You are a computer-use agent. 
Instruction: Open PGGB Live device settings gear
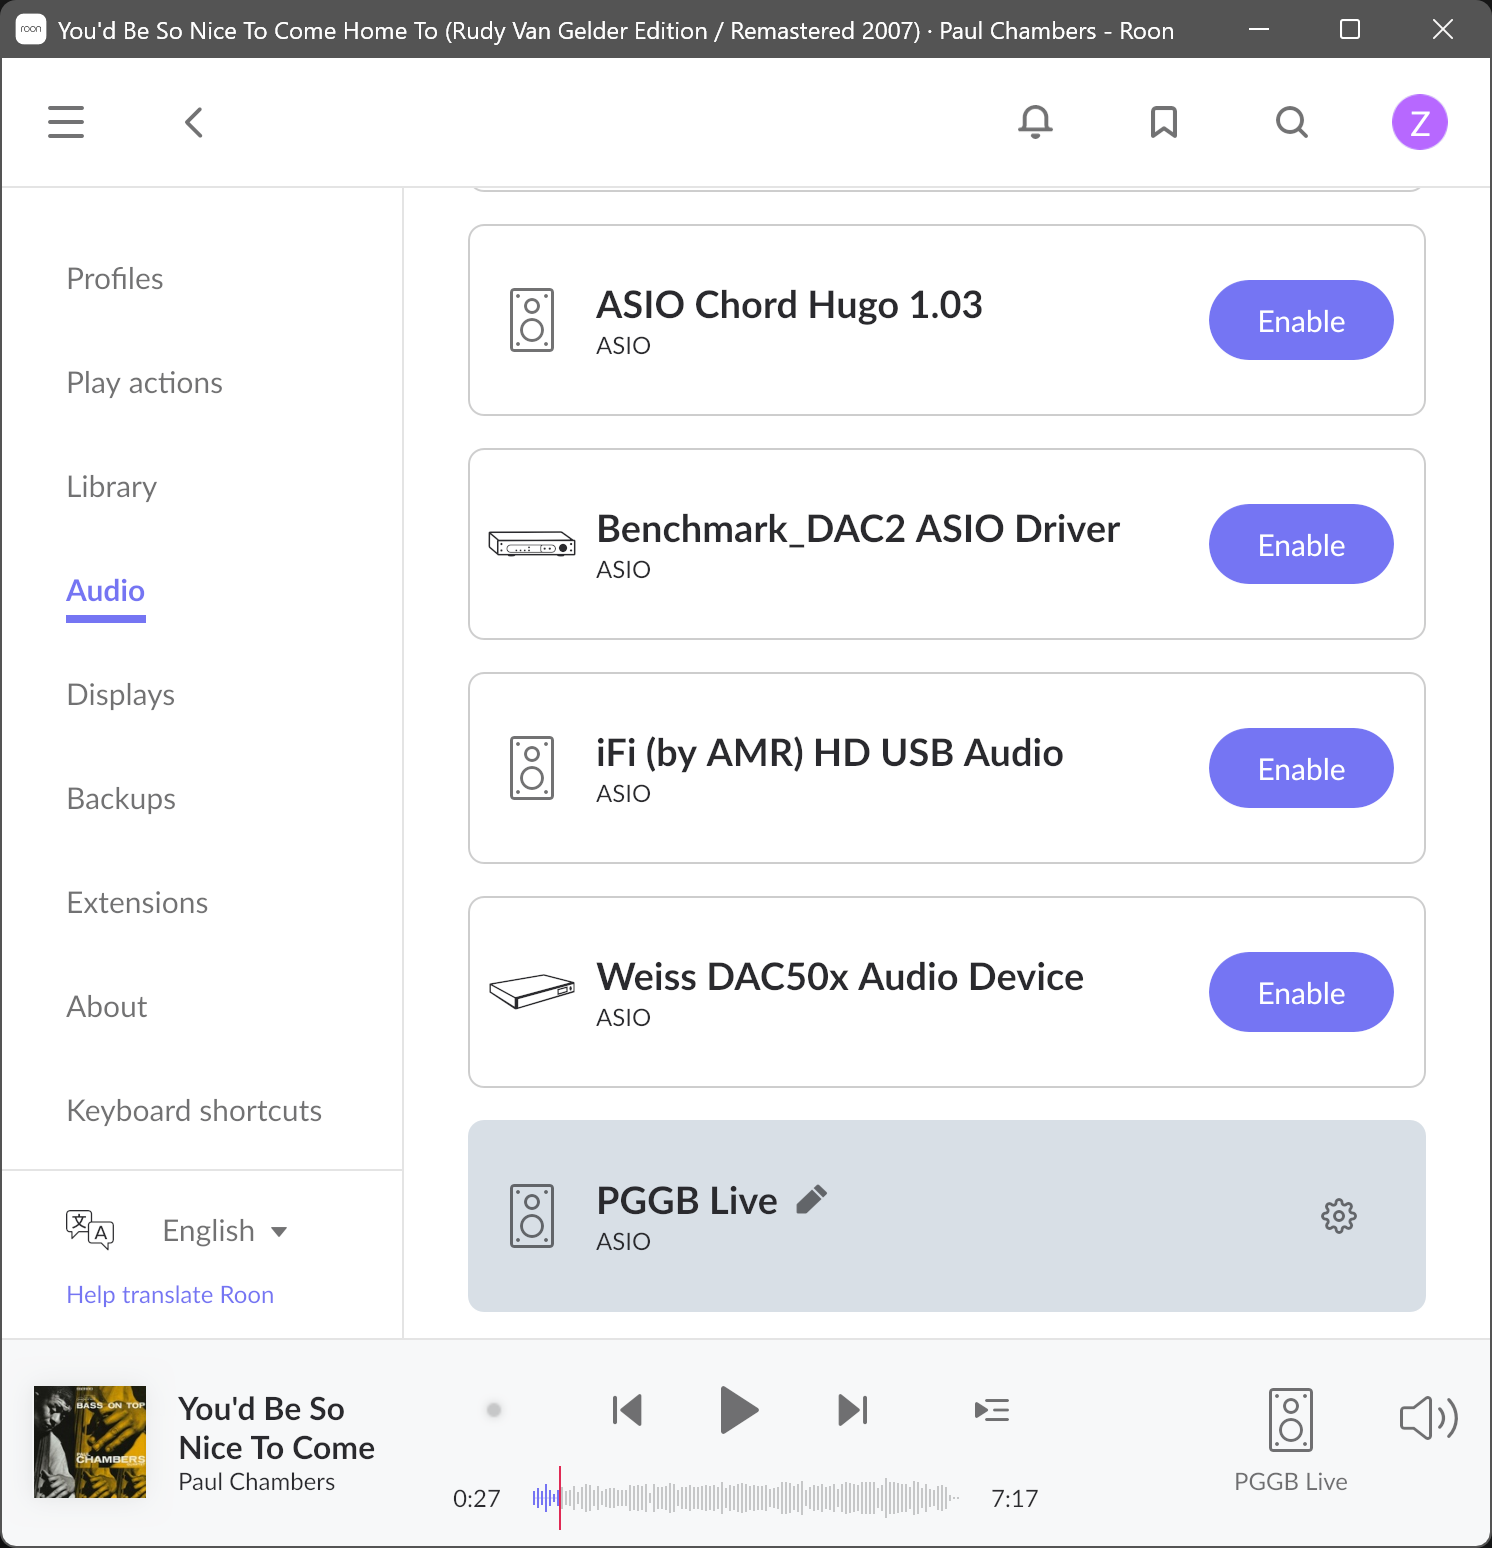[1339, 1216]
